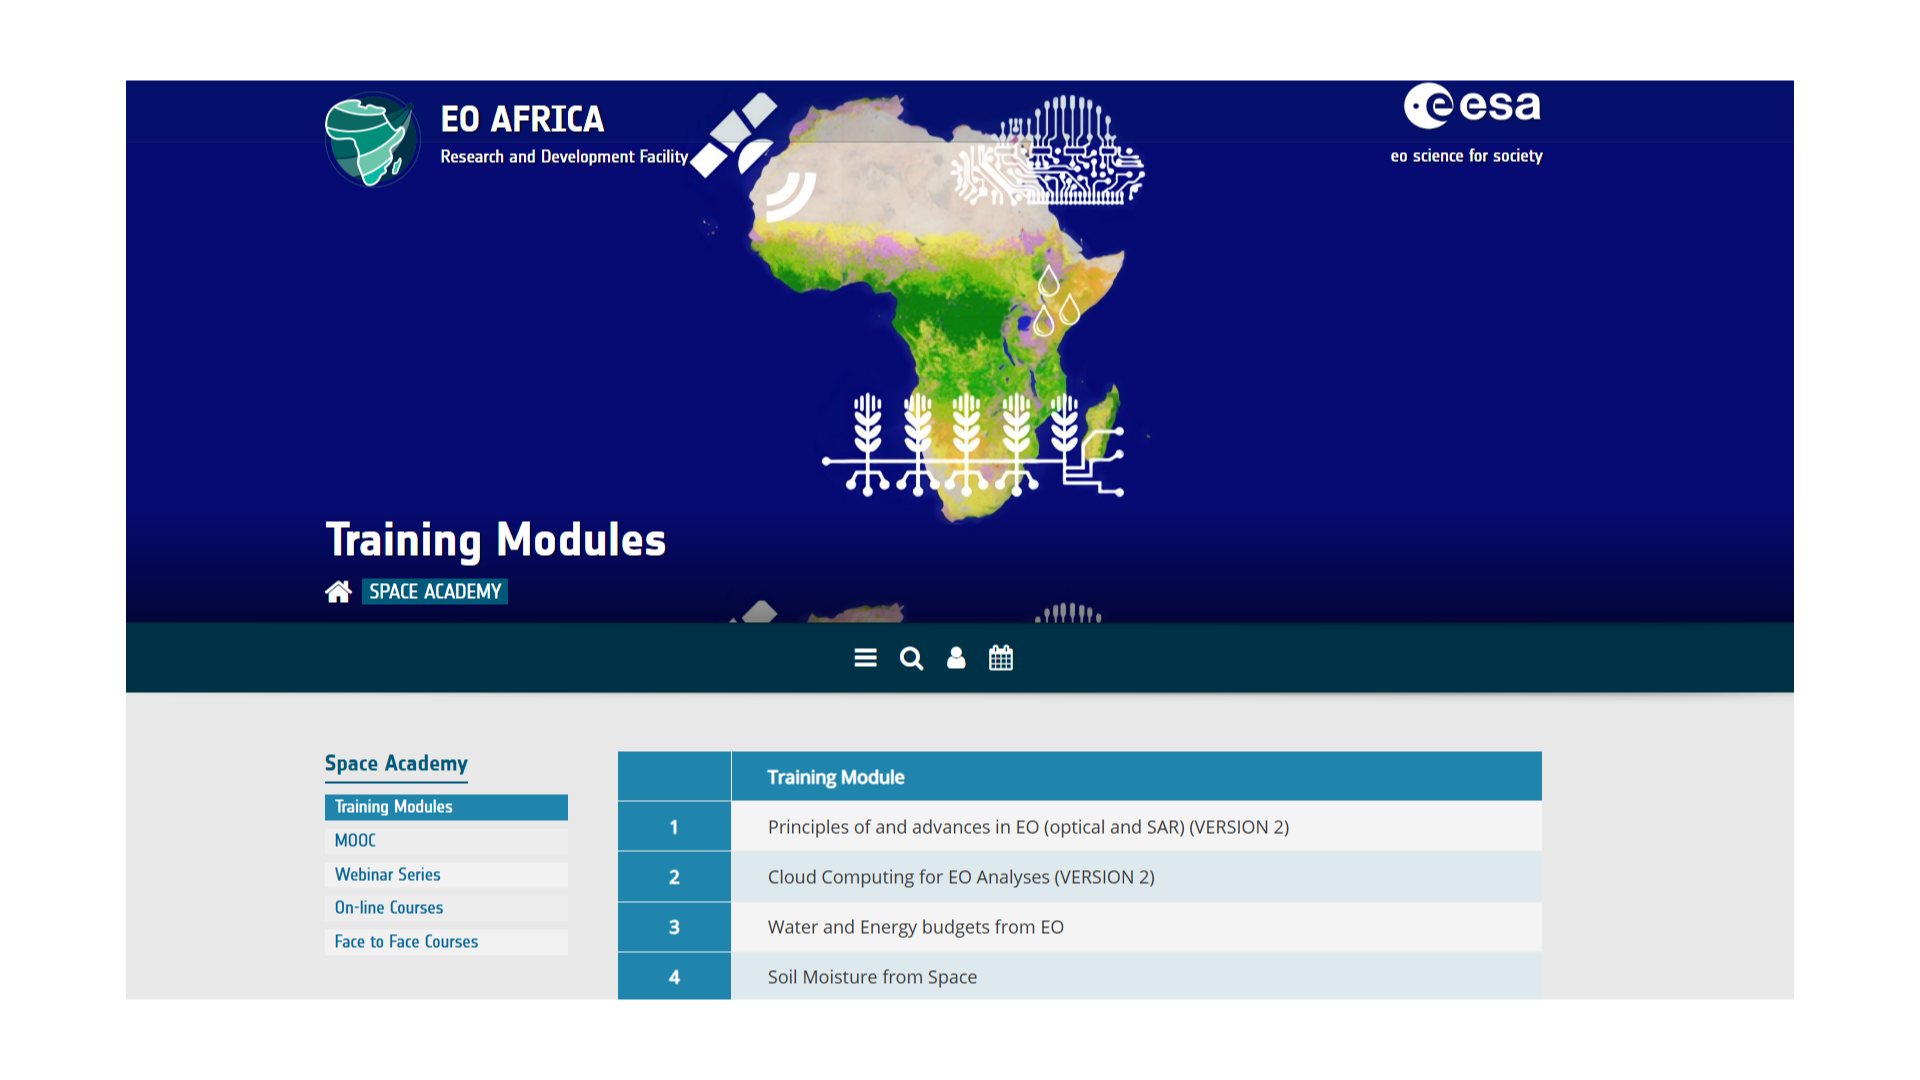Screen dimensions: 1920x1080
Task: Open the SPACE ACADEMY breadcrumb
Action: [x=435, y=591]
